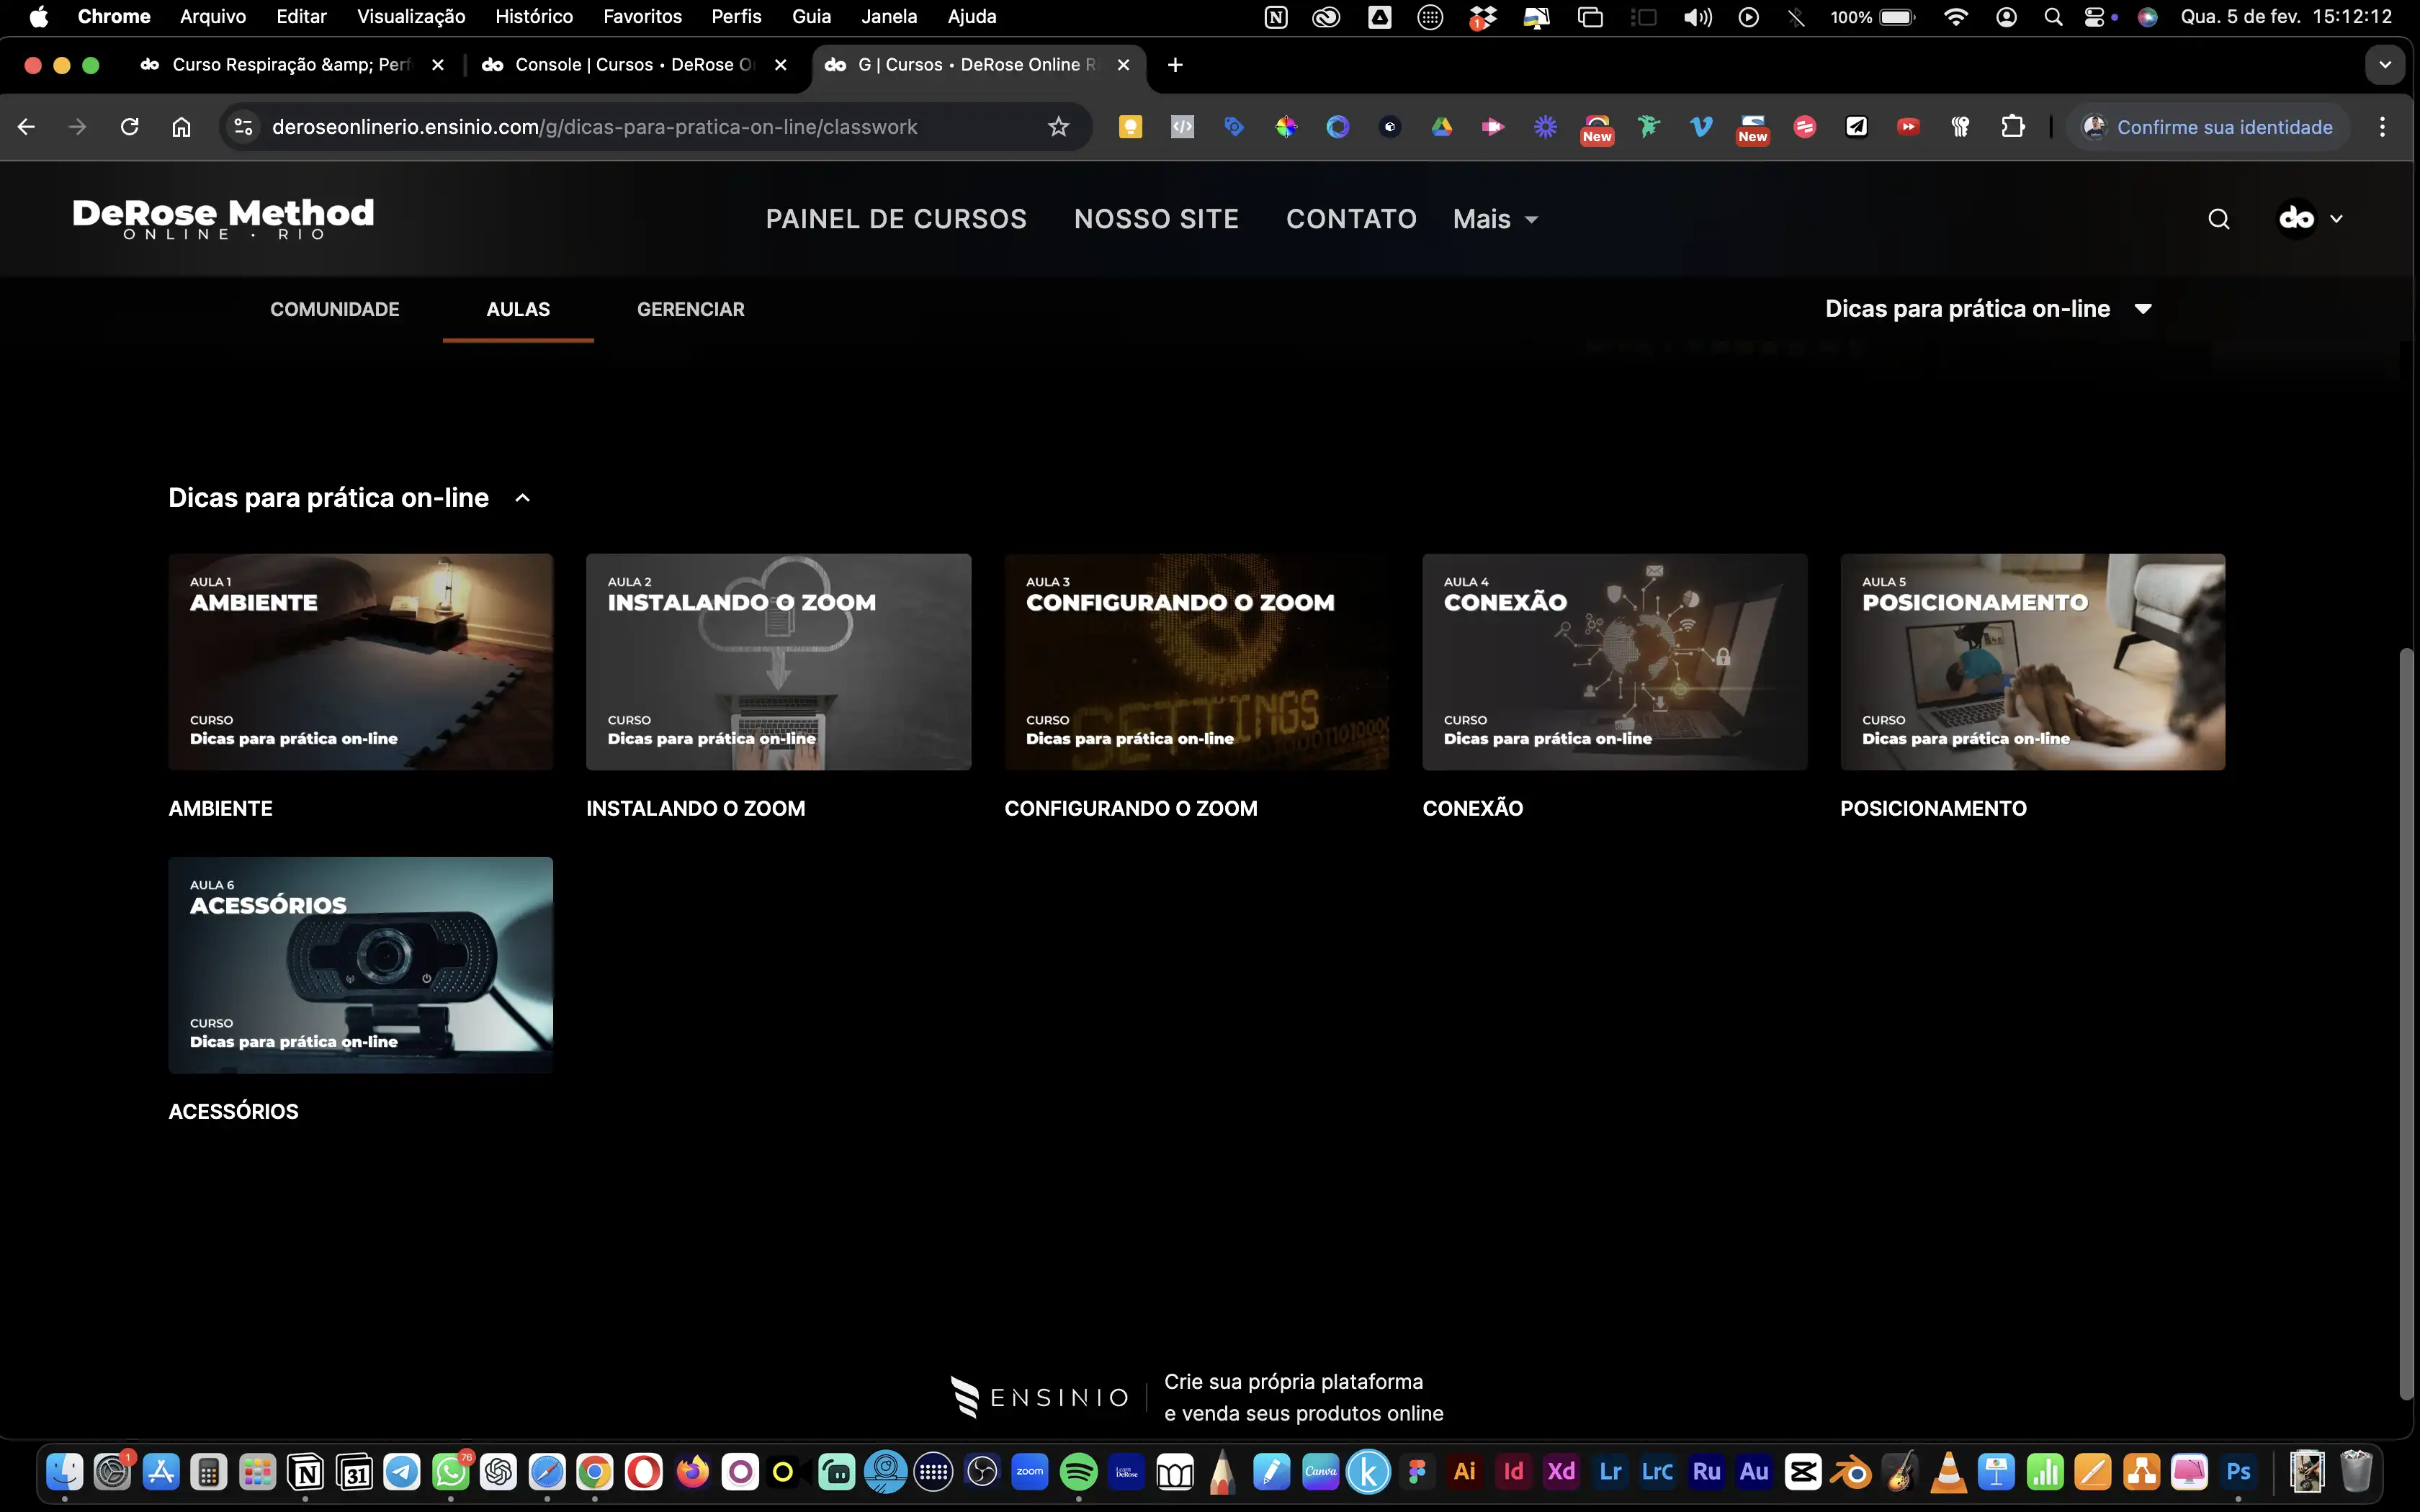This screenshot has height=1512, width=2420.
Task: Open the Chrome extensions puzzle icon
Action: click(2012, 127)
